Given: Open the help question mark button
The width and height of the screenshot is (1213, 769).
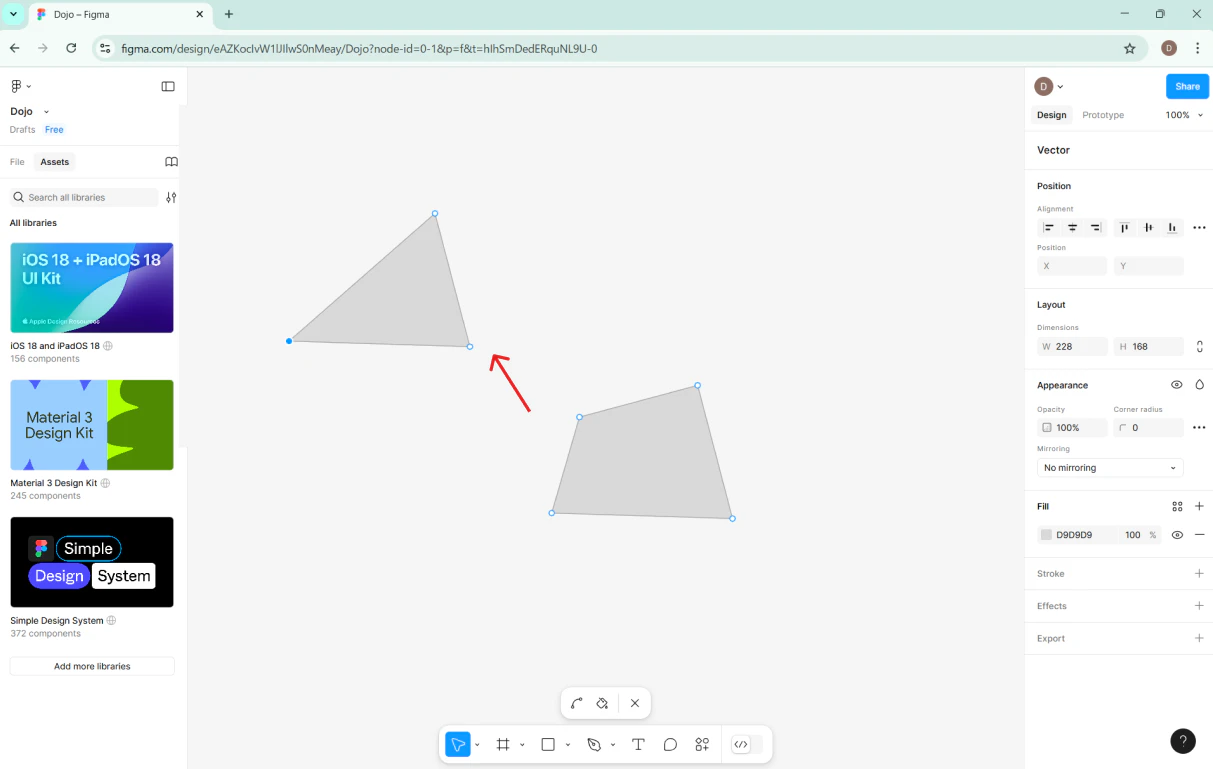Looking at the screenshot, I should 1183,741.
